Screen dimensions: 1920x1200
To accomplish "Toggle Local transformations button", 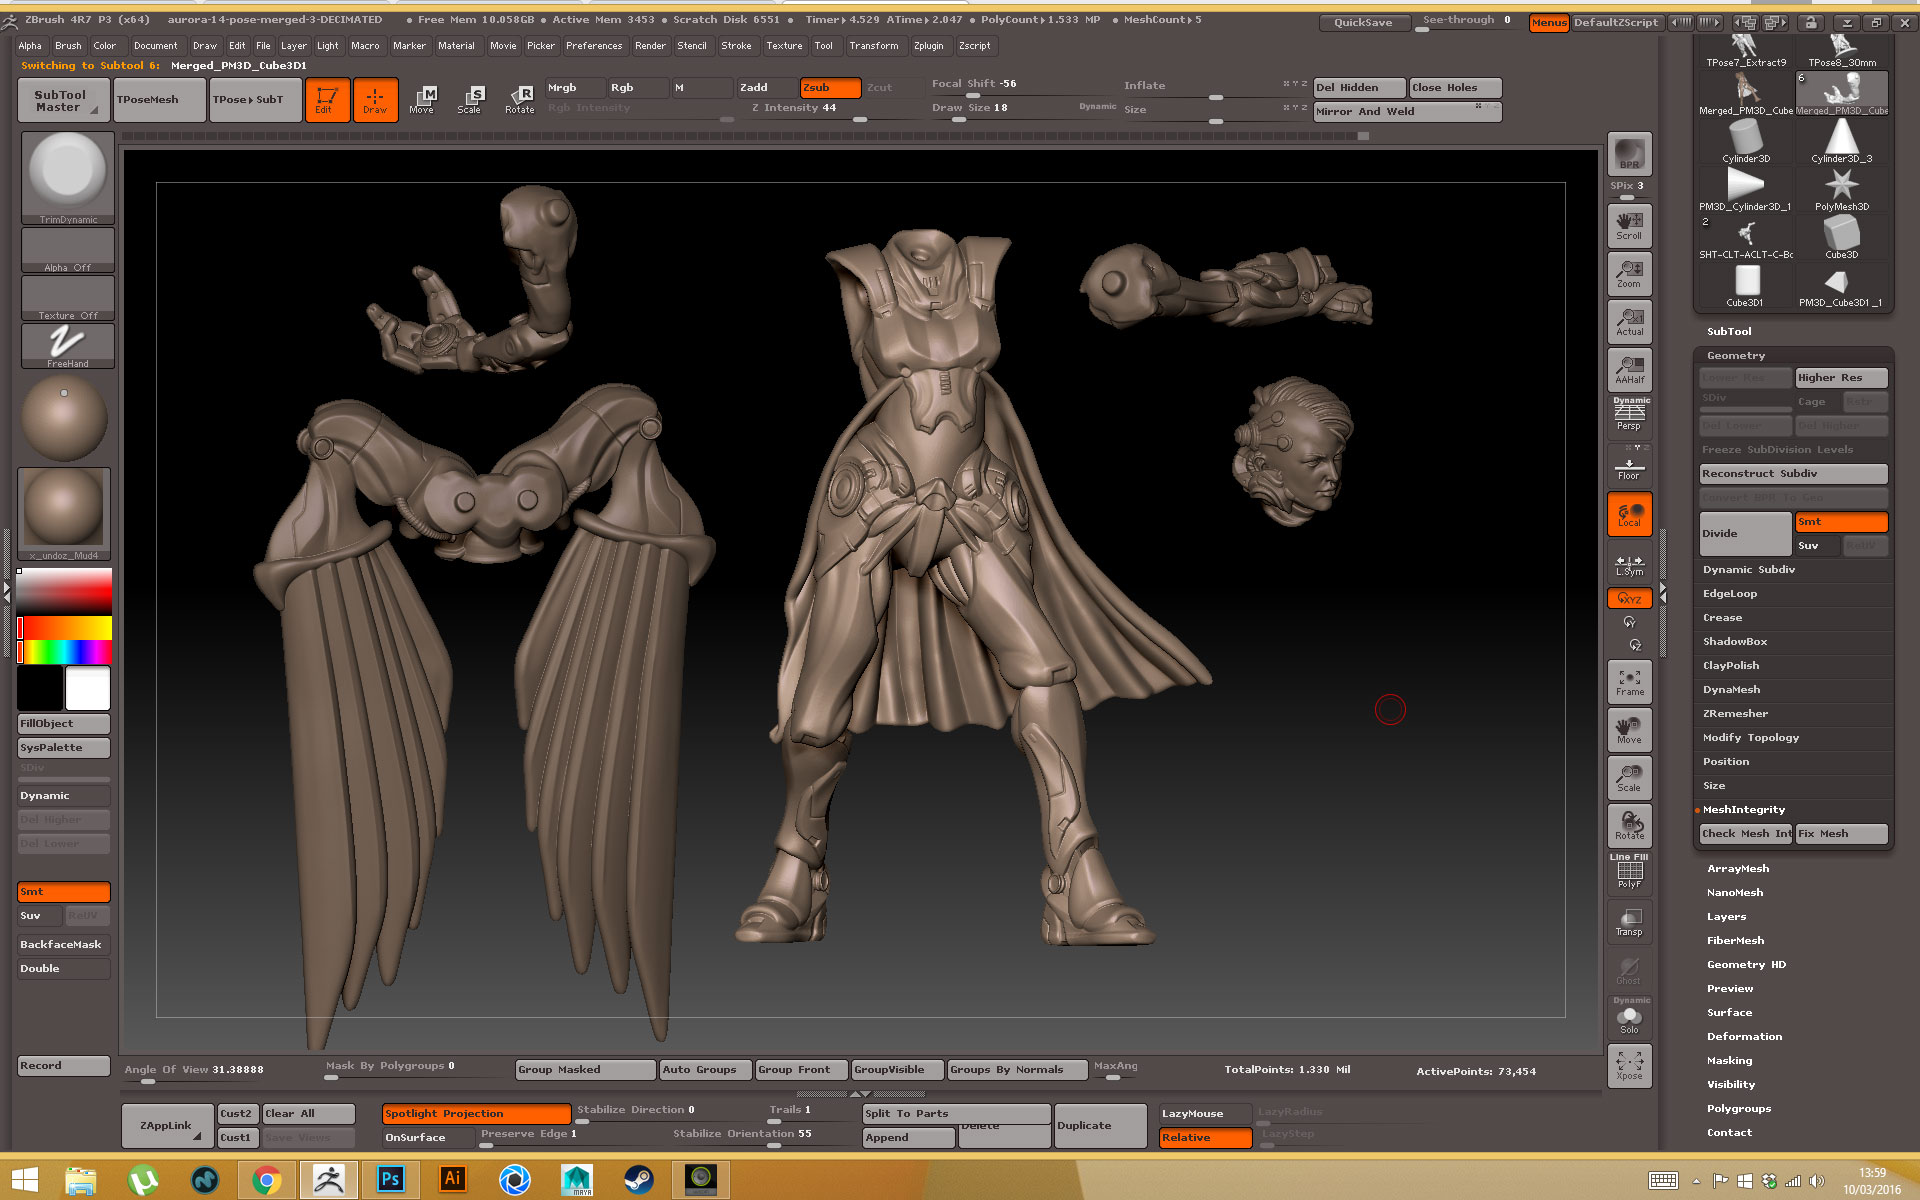I will point(1629,514).
